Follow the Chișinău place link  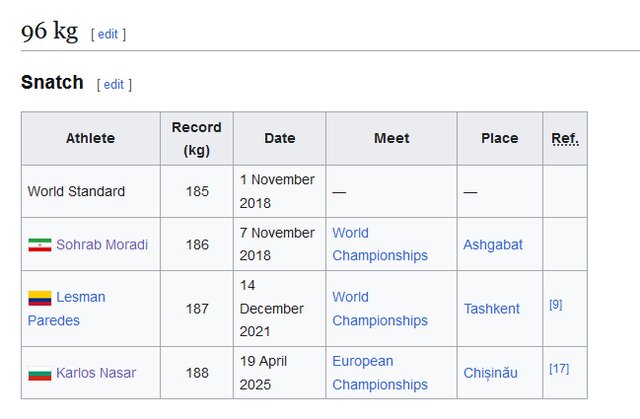pos(490,373)
